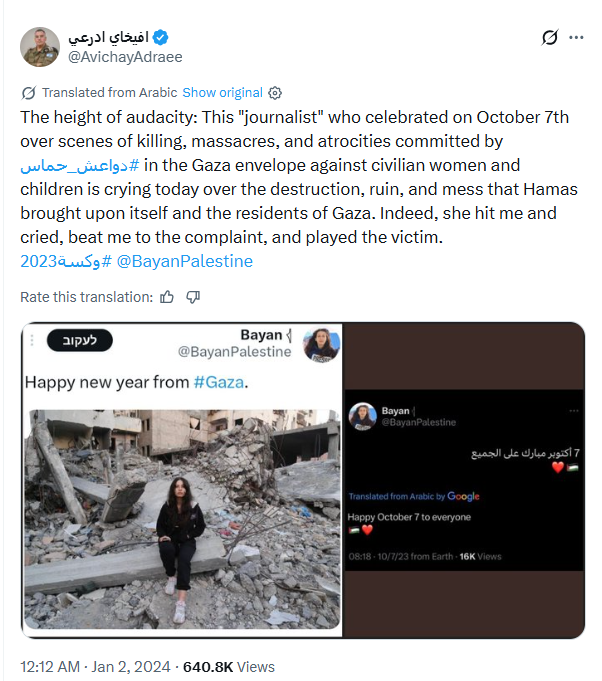Rate translation with thumbs down
This screenshot has width=602, height=681.
tap(193, 297)
